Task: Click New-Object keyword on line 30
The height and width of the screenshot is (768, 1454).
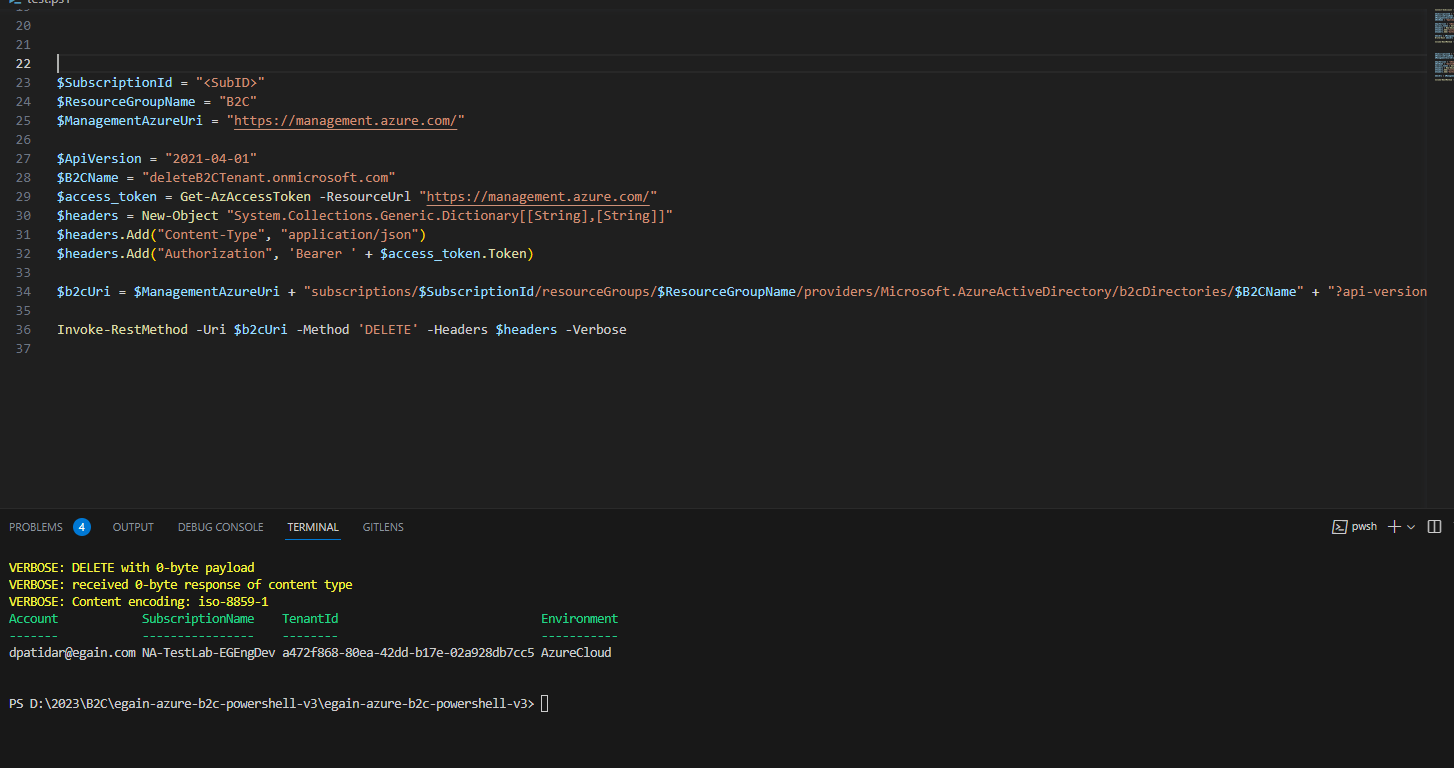Action: [x=180, y=215]
